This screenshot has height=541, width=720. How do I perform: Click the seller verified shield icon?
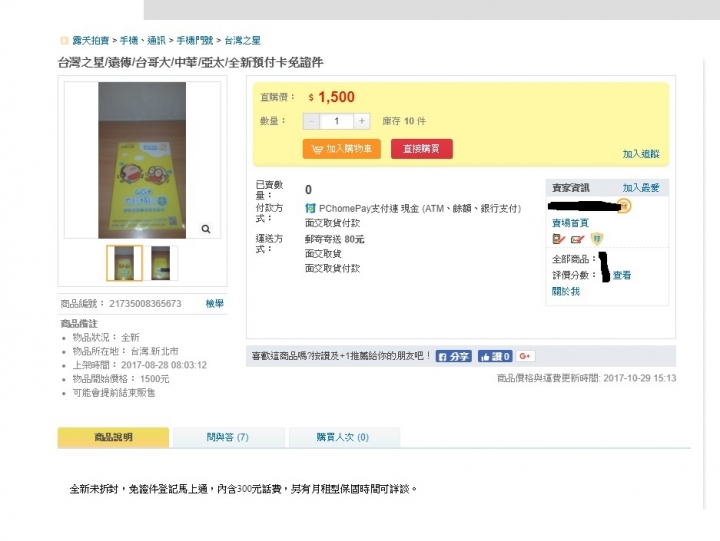pos(596,238)
